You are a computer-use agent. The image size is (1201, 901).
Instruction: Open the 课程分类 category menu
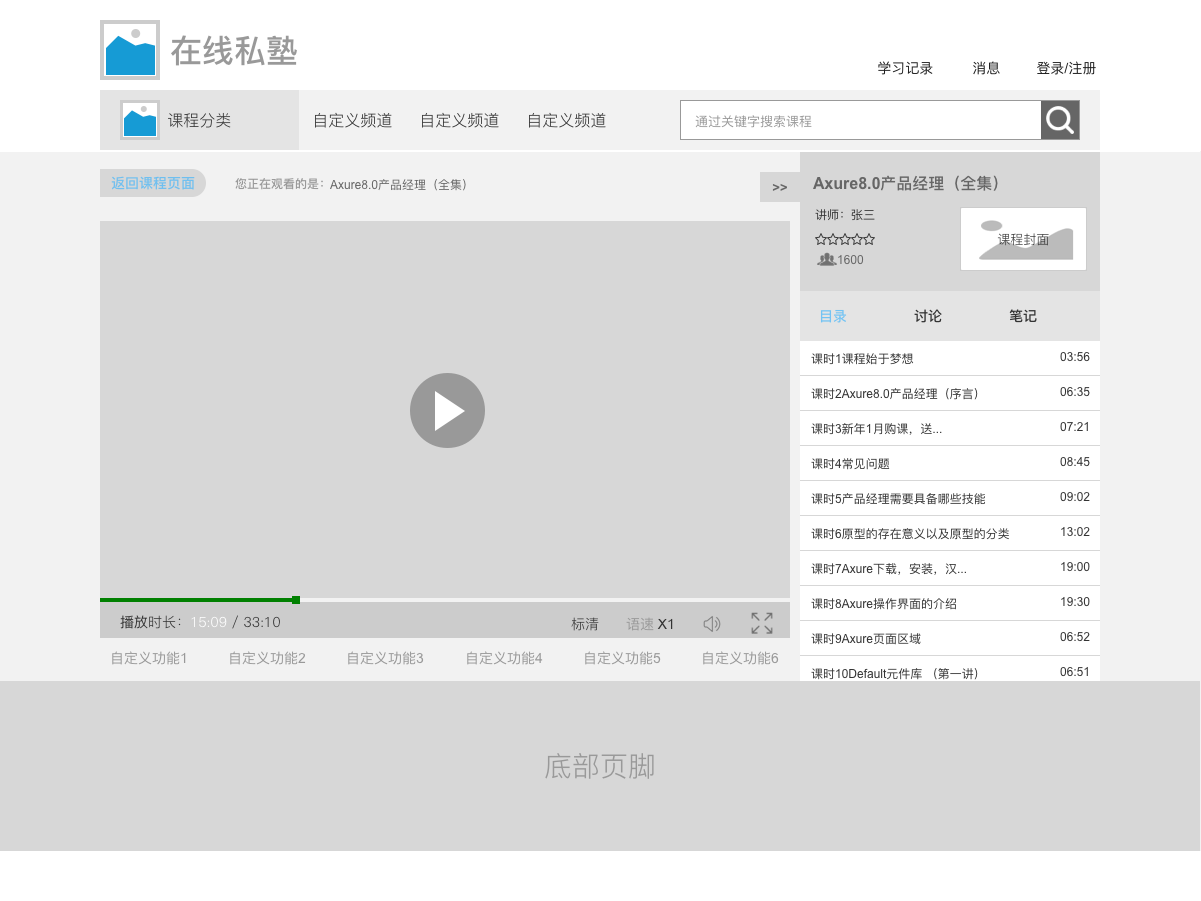point(199,120)
